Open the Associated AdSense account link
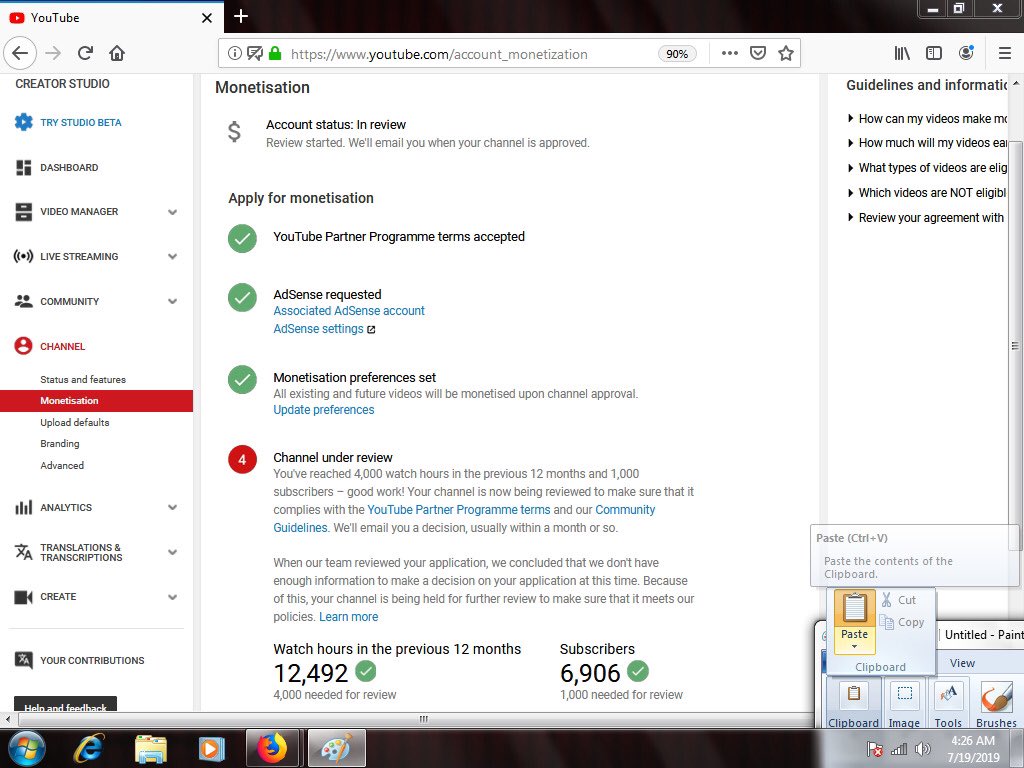Image resolution: width=1024 pixels, height=768 pixels. 349,311
